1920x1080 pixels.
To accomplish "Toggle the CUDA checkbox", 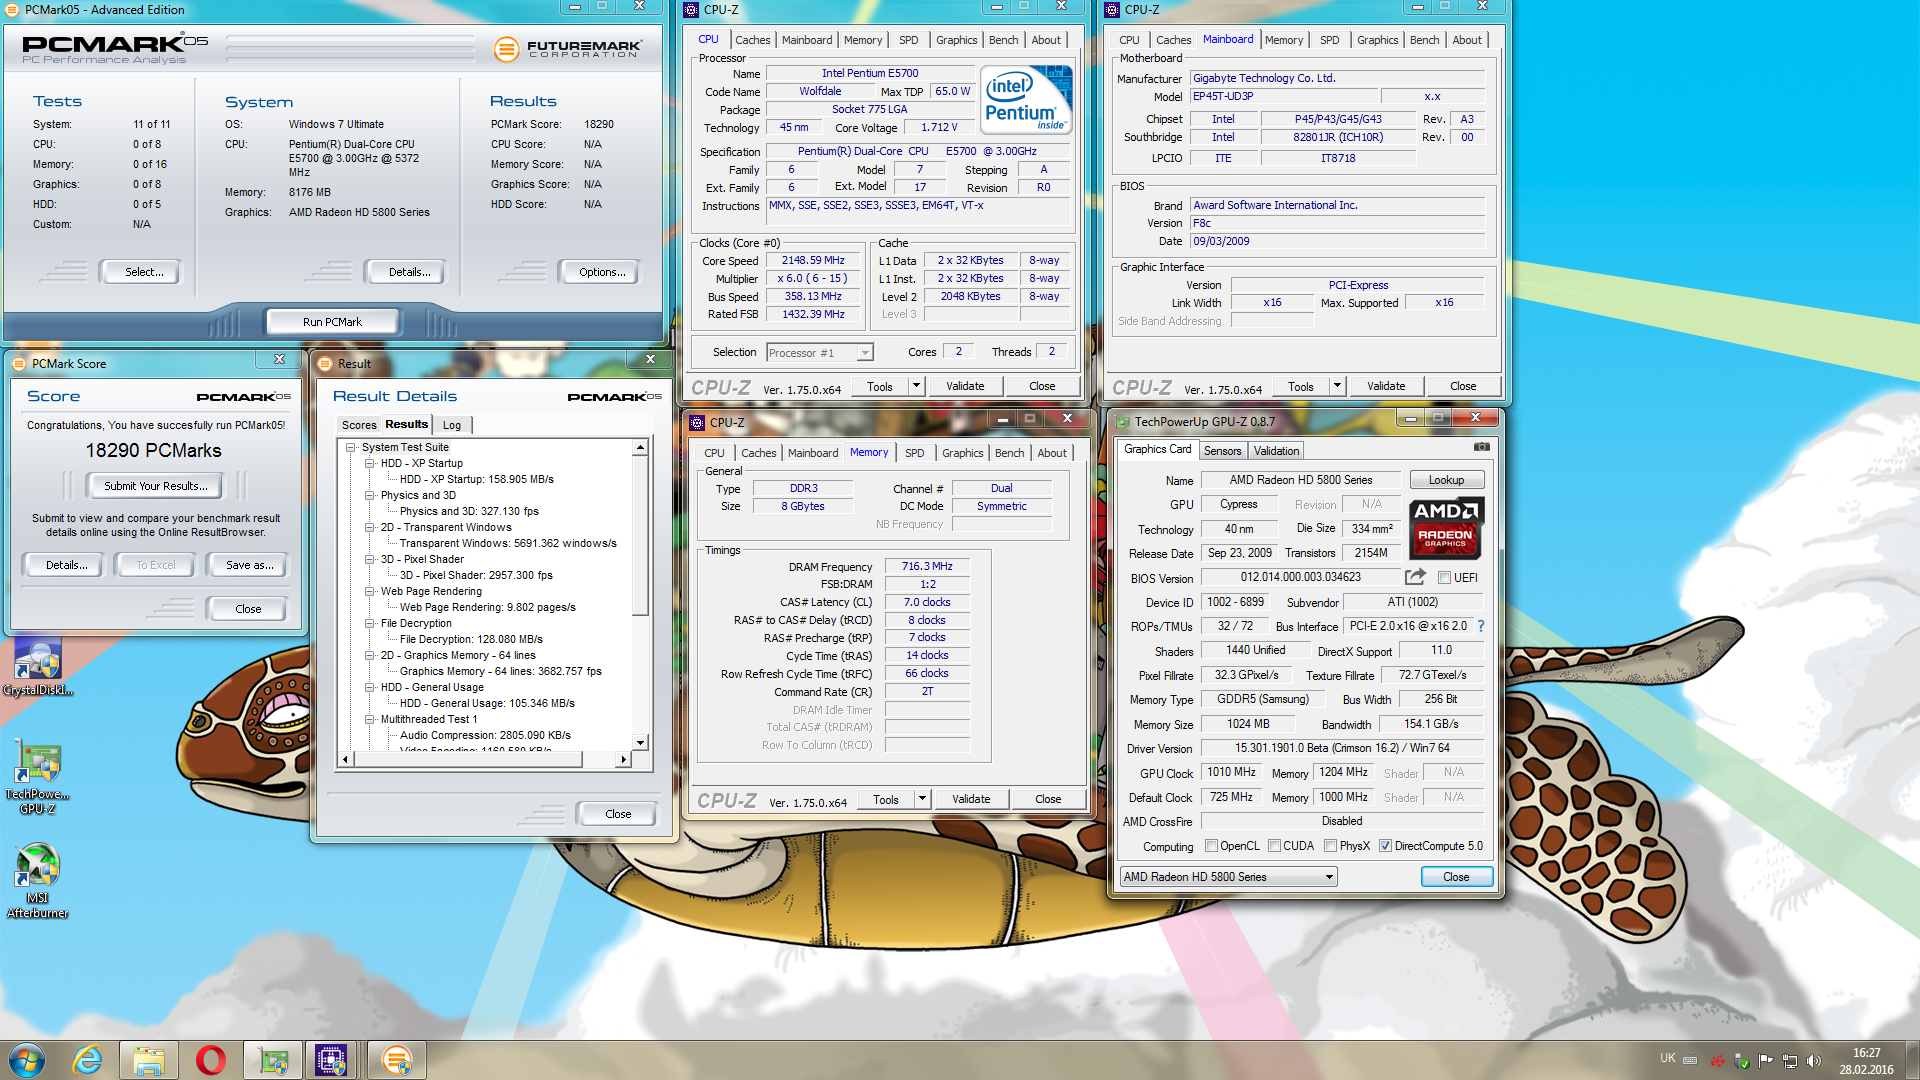I will (x=1274, y=846).
